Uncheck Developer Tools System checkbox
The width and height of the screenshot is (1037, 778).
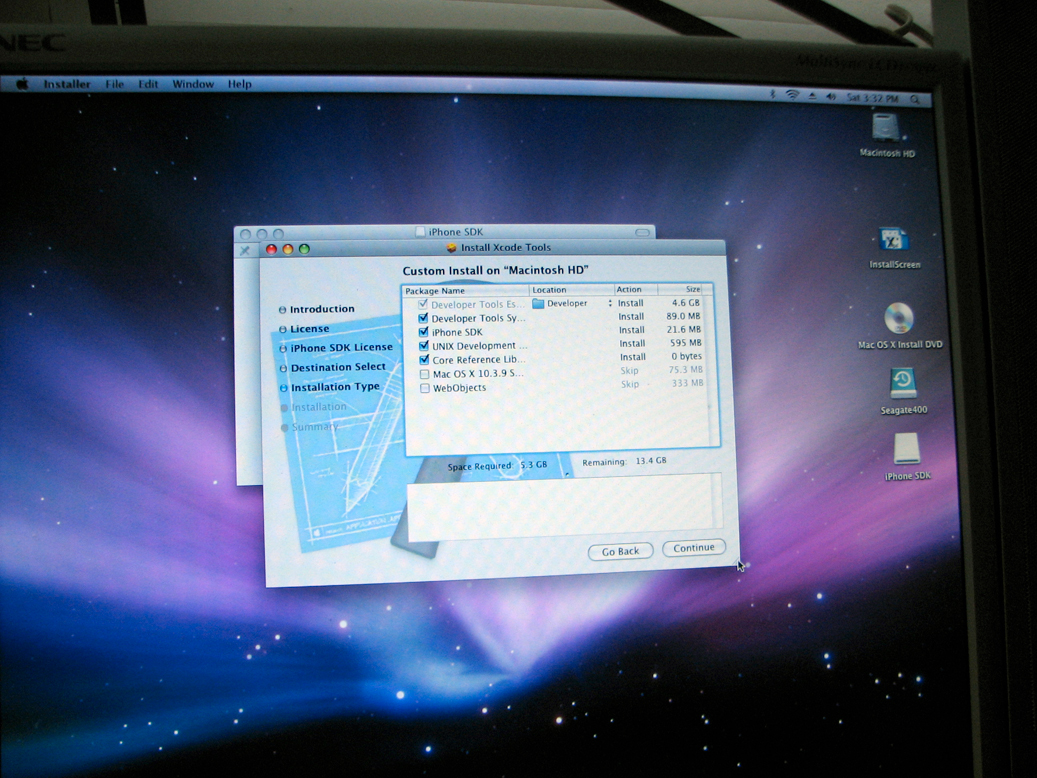click(x=423, y=318)
